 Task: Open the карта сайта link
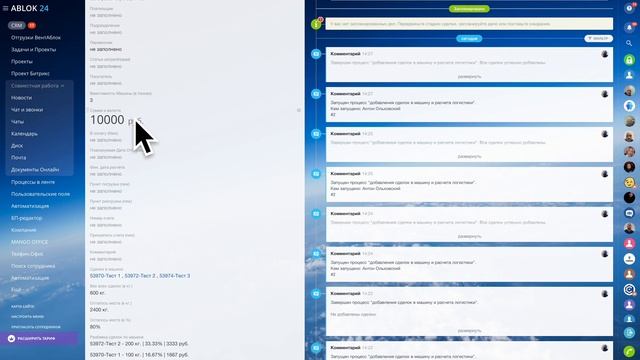pos(22,306)
